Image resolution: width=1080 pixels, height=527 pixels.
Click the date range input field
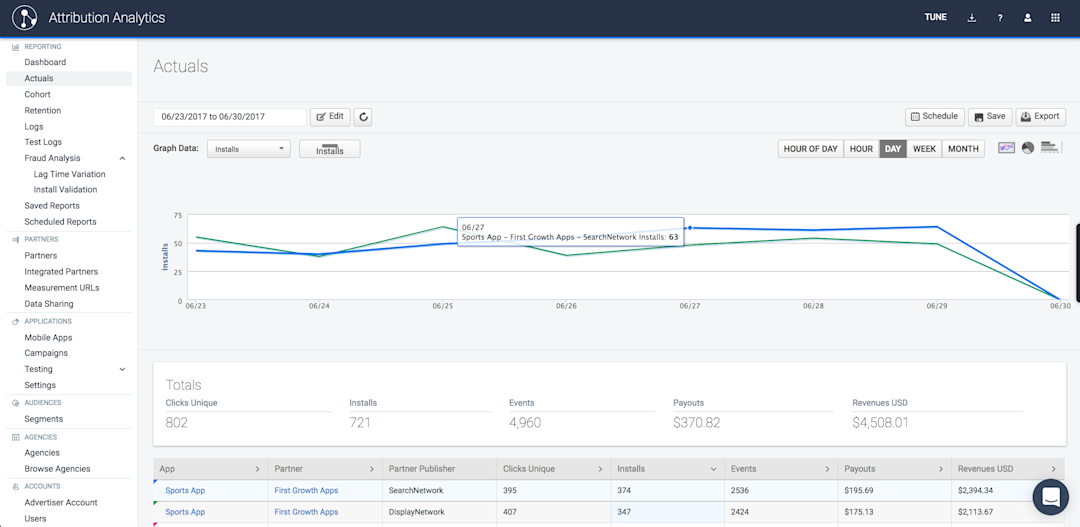point(229,117)
